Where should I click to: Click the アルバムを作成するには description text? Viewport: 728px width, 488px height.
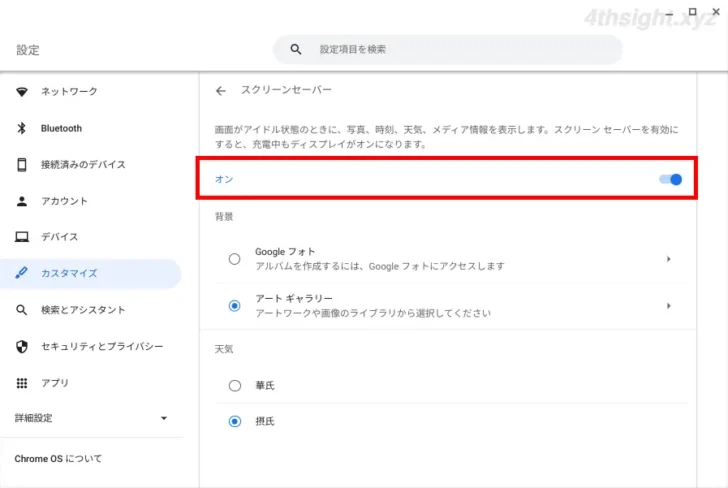(x=379, y=267)
